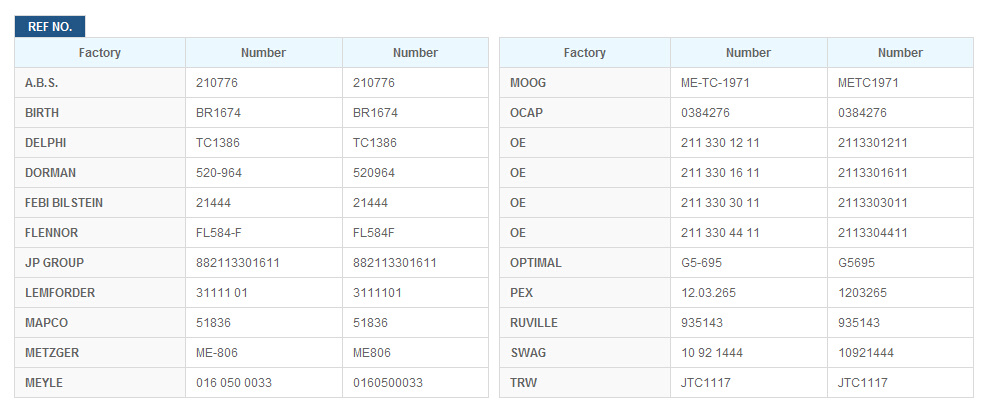Image resolution: width=983 pixels, height=407 pixels.
Task: Click FEBI BILSTEIN factory name
Action: [x=64, y=203]
